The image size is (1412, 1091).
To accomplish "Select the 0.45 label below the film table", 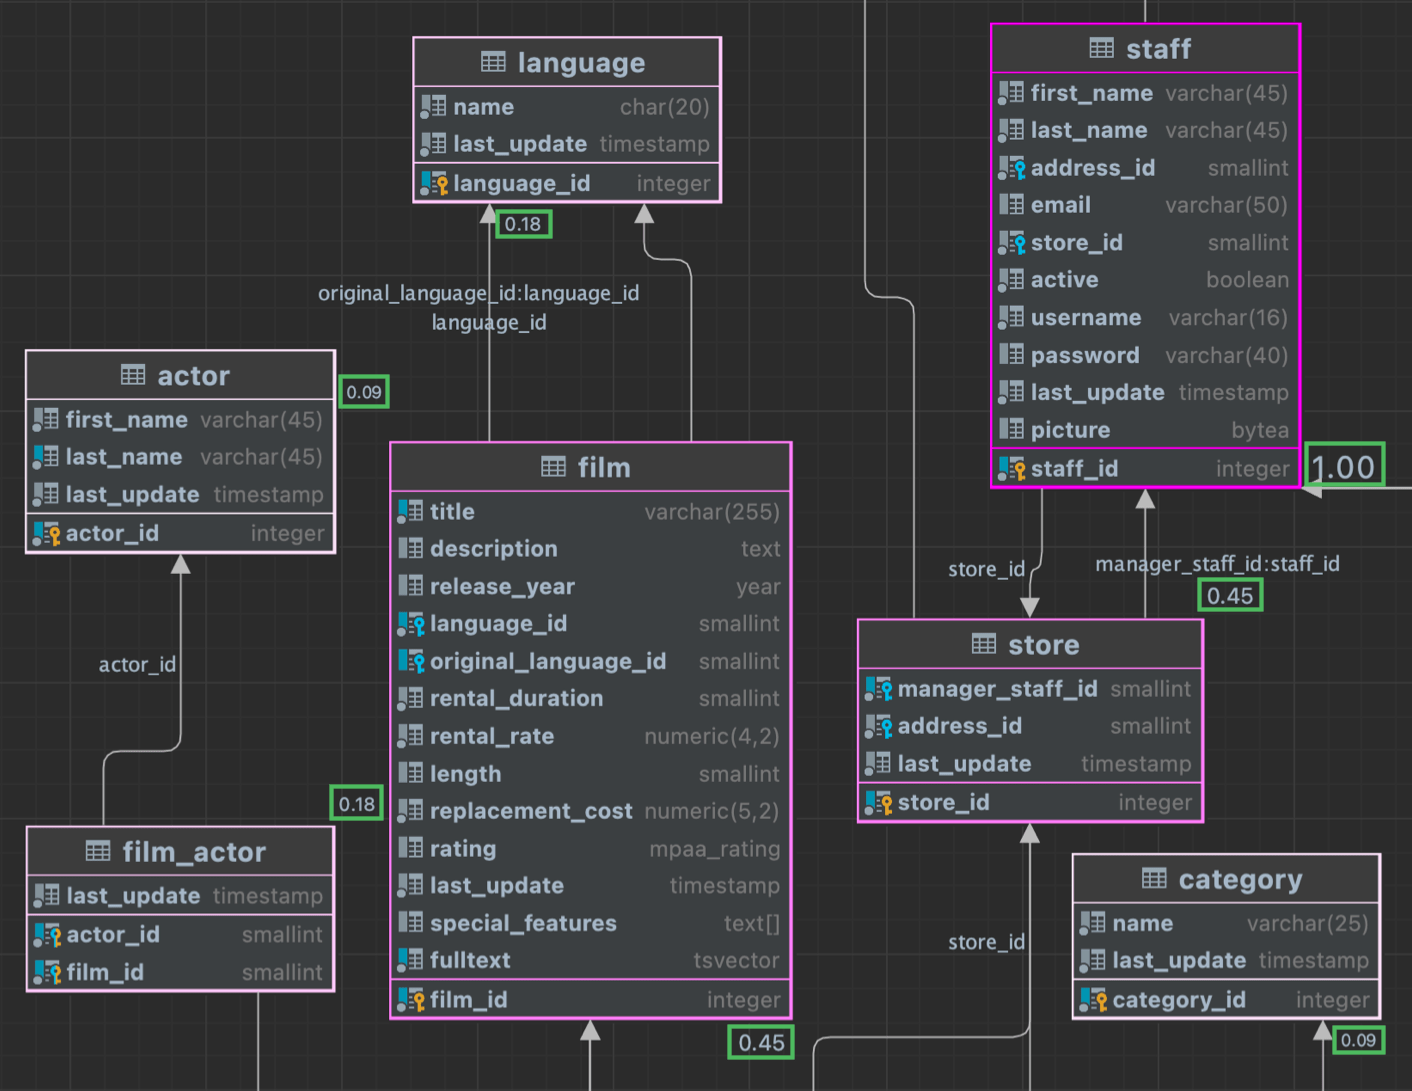I will click(760, 1042).
